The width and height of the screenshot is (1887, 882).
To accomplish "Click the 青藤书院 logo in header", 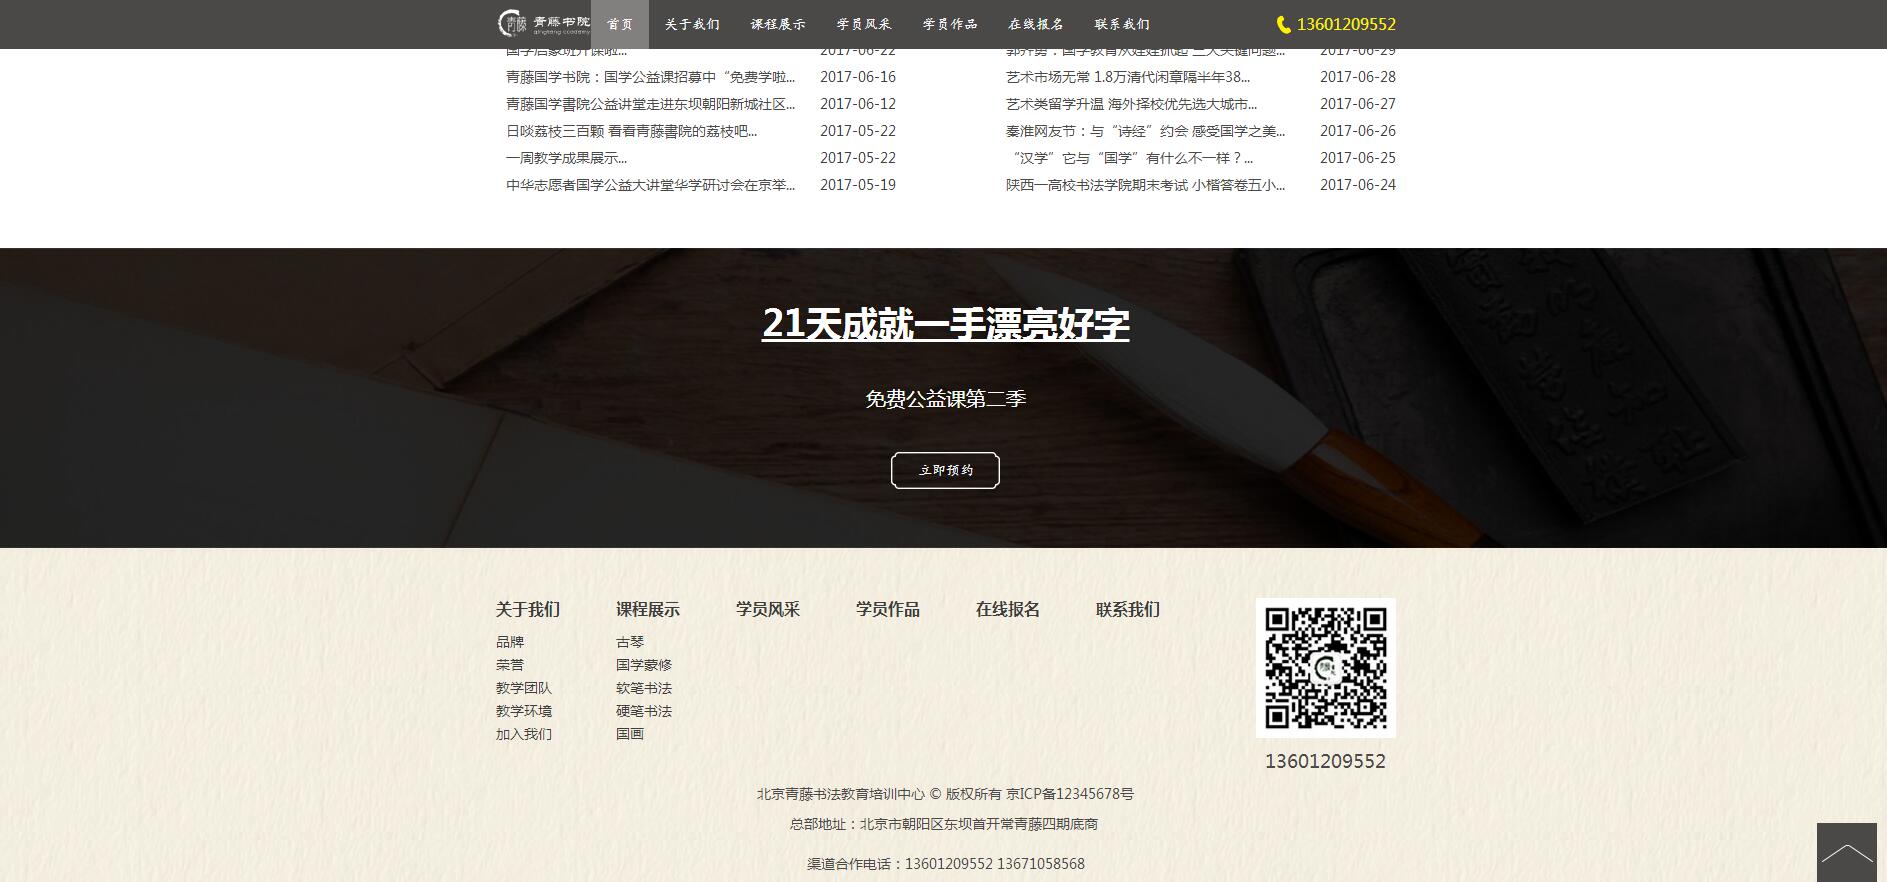I will pos(543,24).
